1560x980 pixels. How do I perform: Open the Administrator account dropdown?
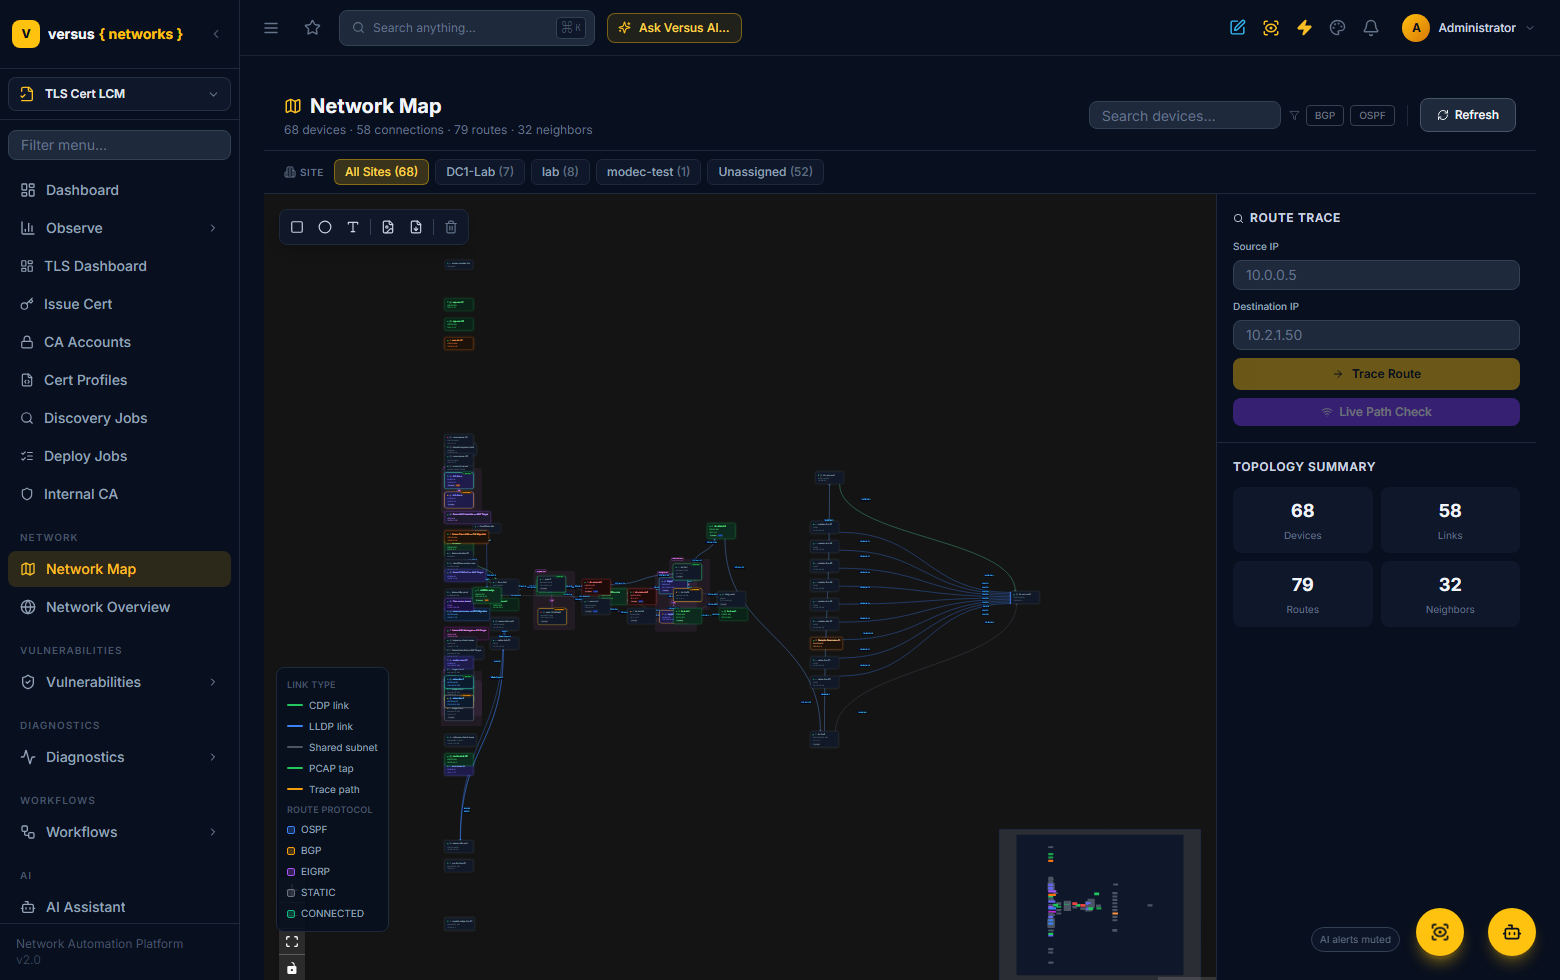[x=1468, y=28]
